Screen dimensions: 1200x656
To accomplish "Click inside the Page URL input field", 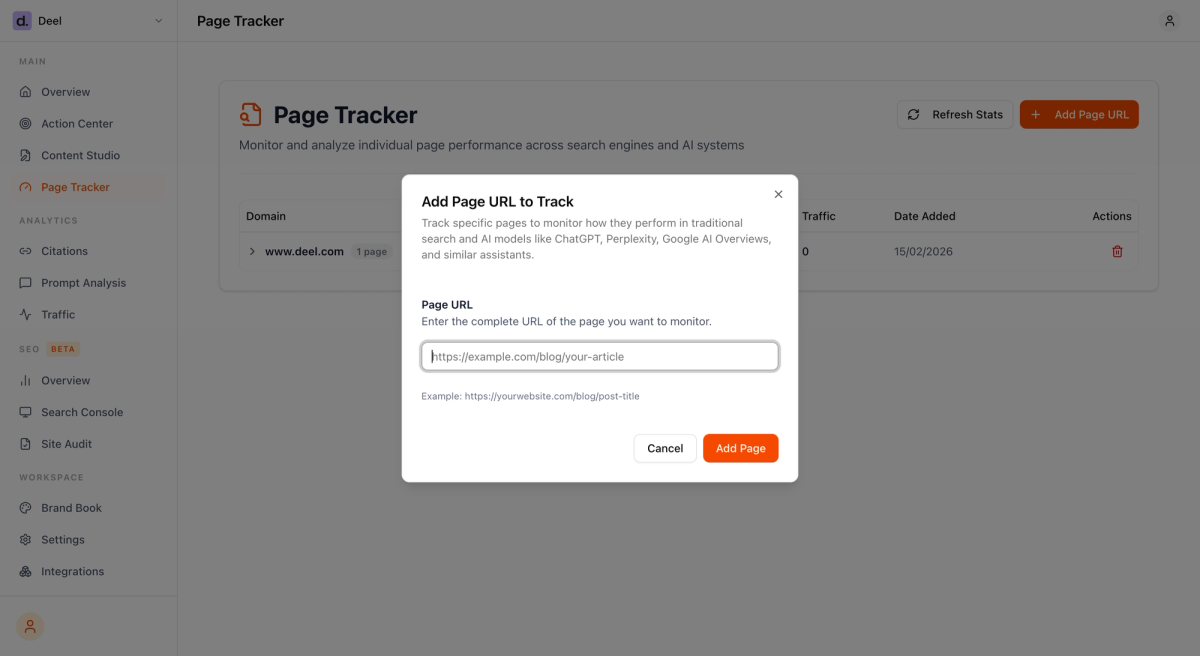I will (600, 356).
